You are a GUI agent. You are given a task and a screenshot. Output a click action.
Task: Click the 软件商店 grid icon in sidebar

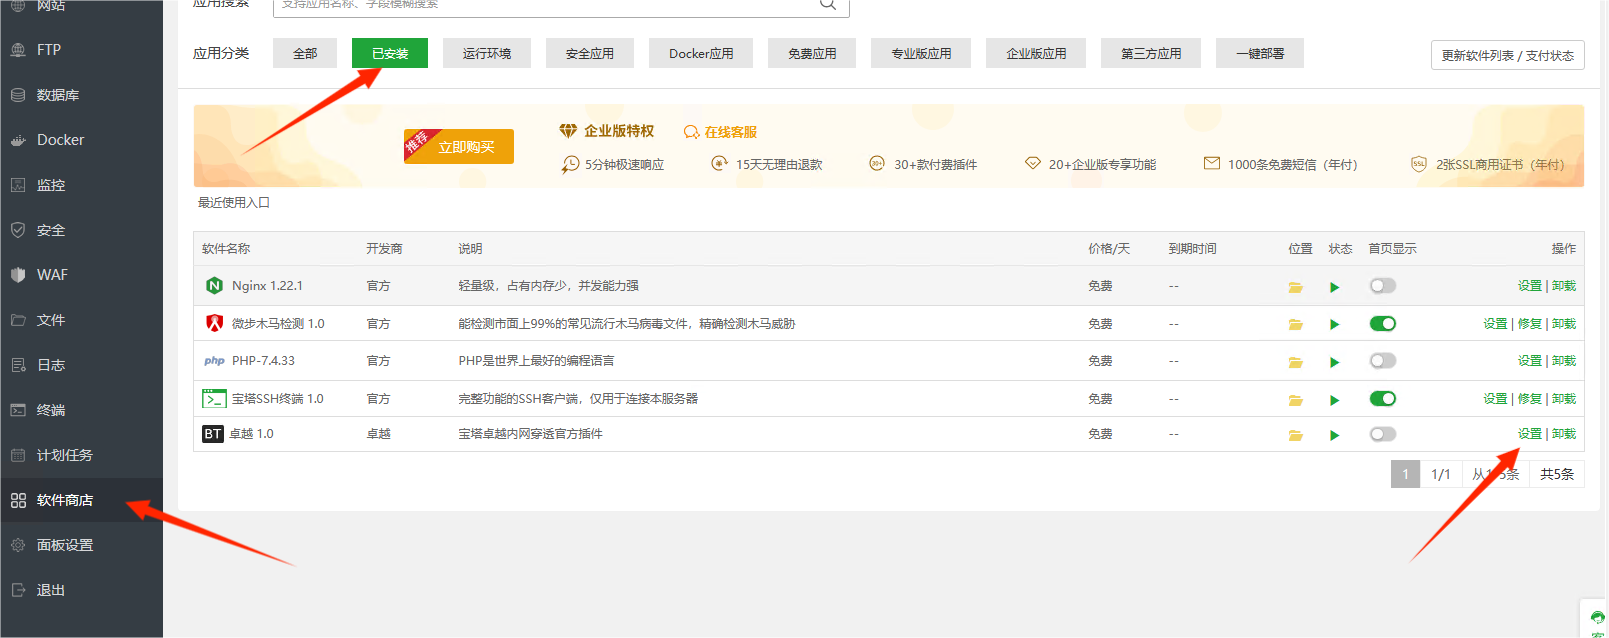coord(18,500)
